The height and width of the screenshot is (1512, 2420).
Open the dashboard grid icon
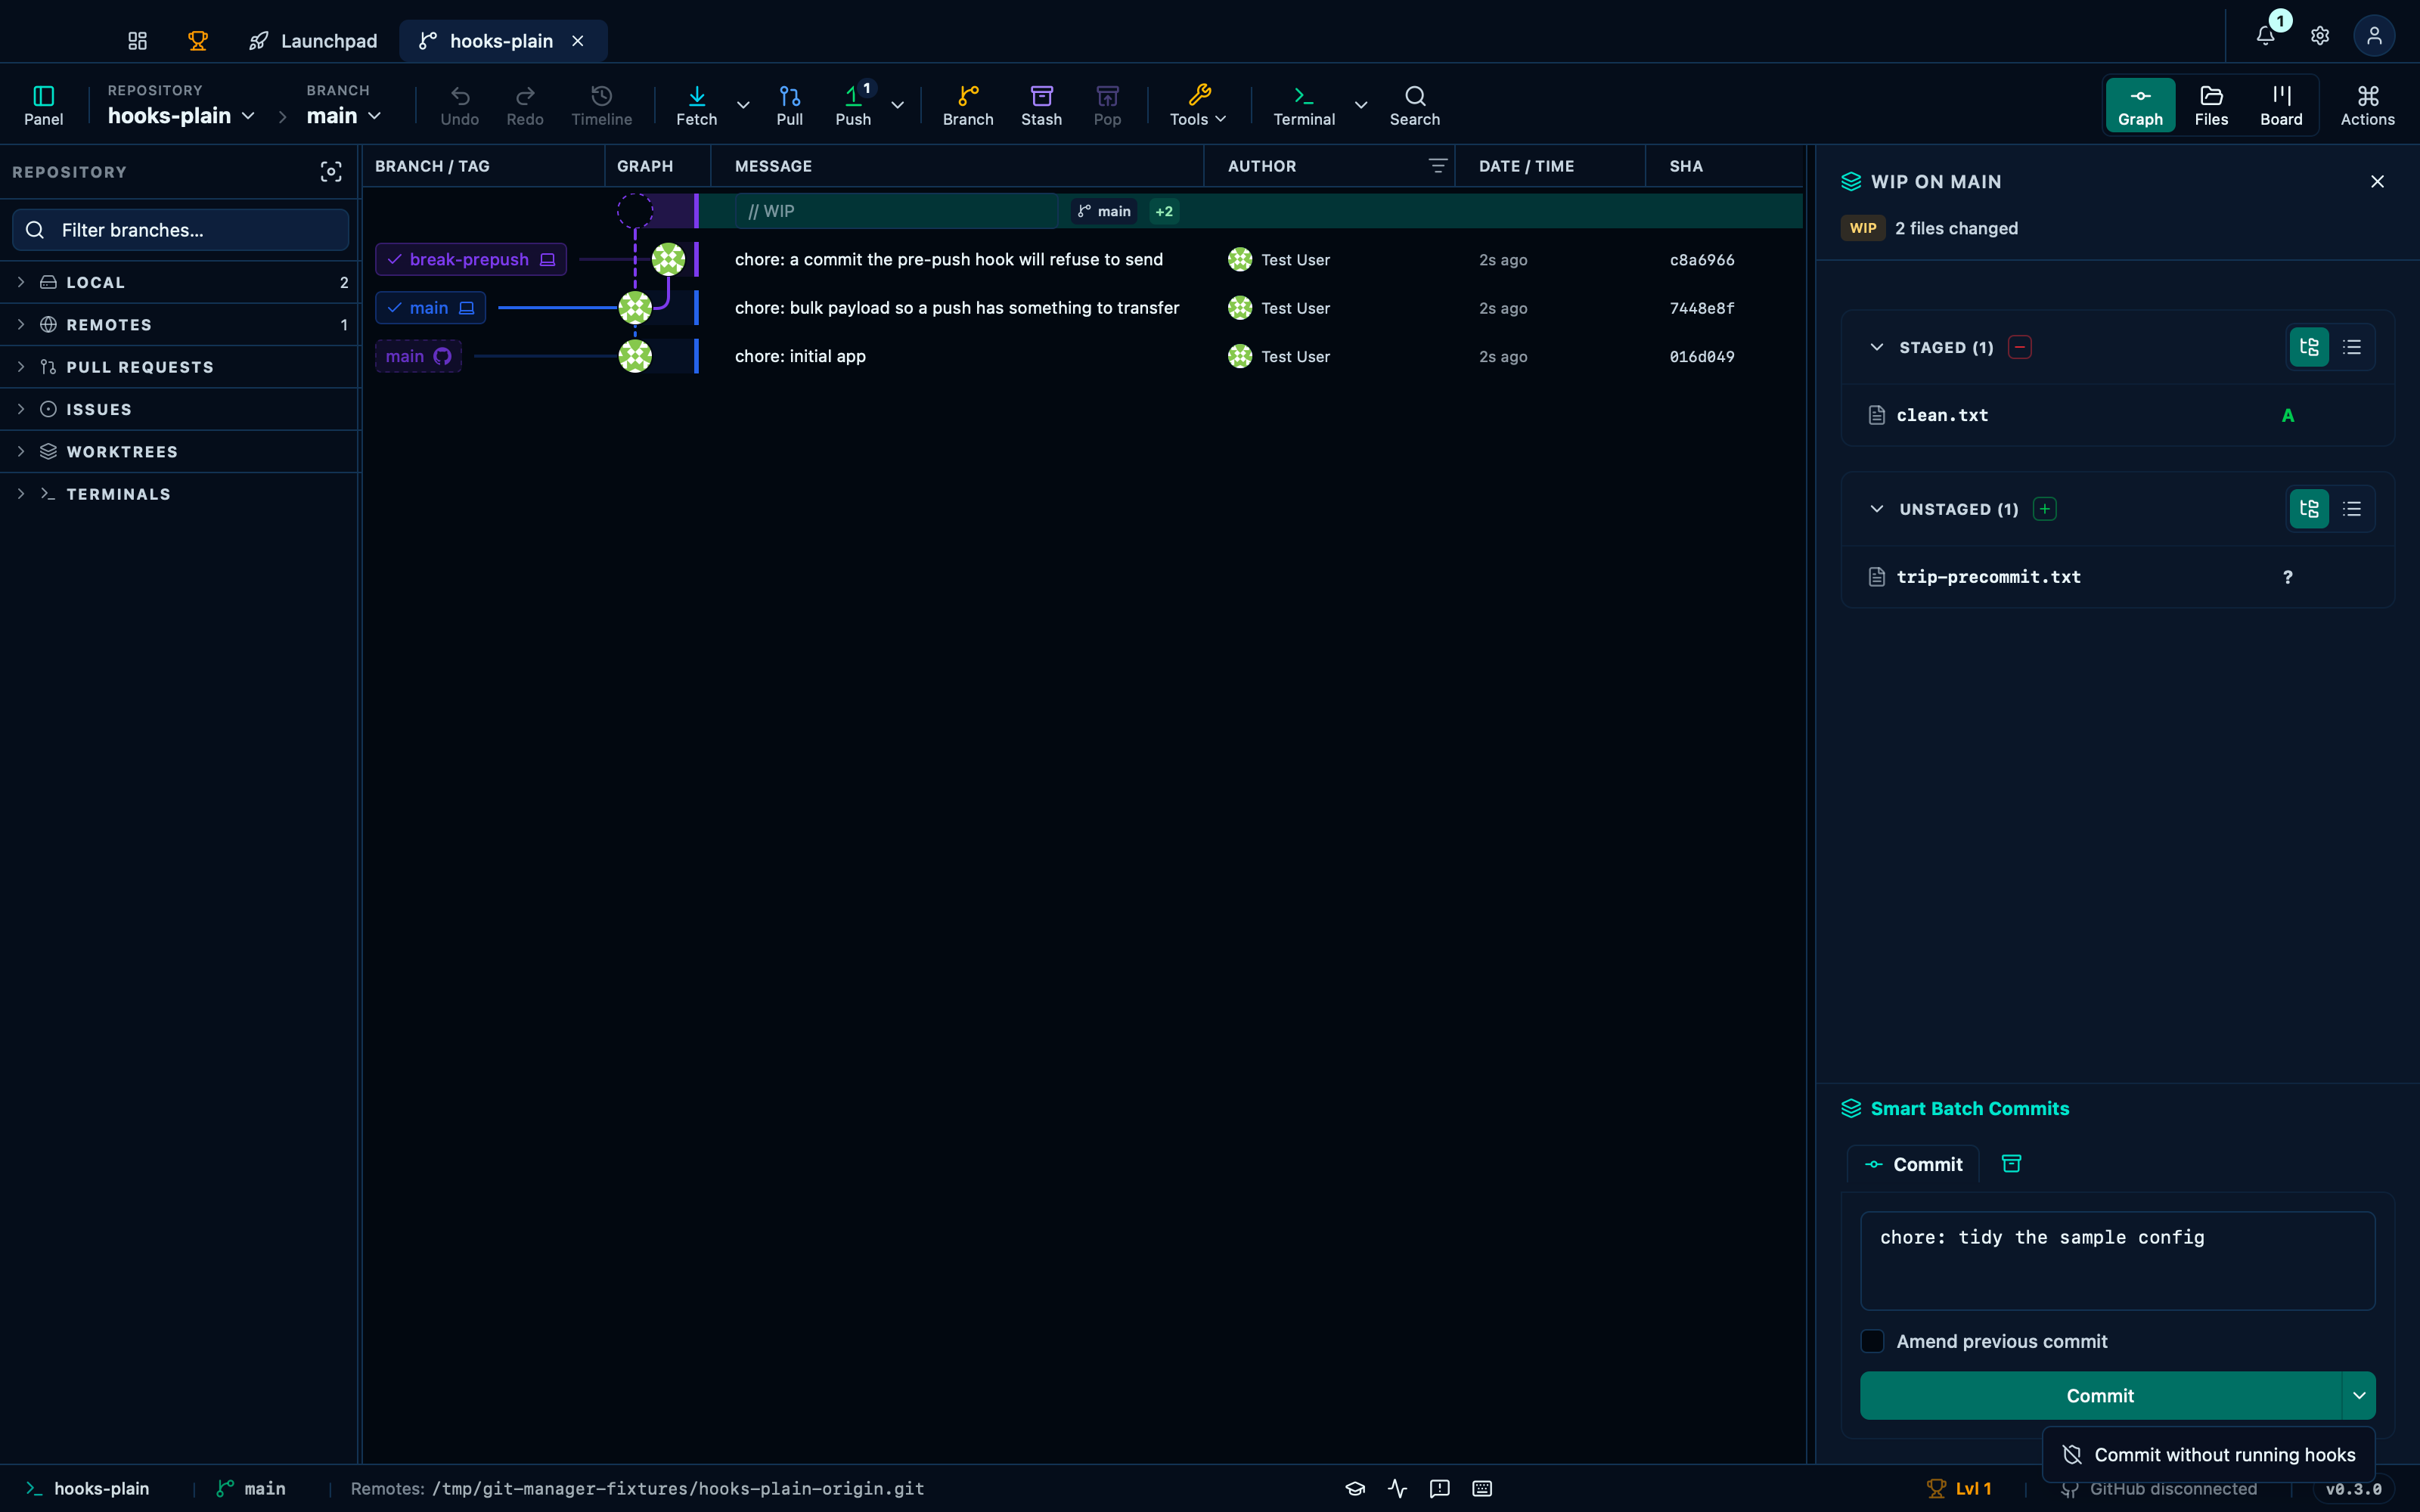(137, 41)
